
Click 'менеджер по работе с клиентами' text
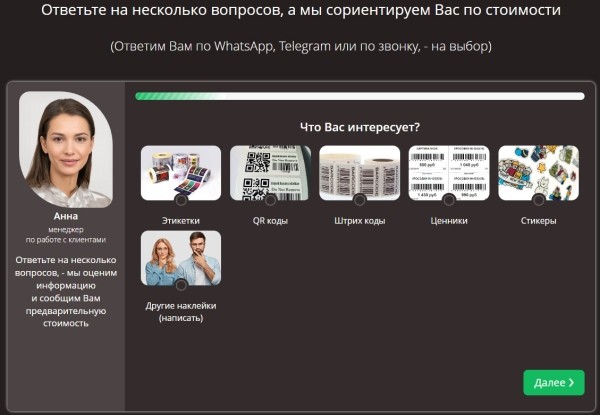[66, 234]
